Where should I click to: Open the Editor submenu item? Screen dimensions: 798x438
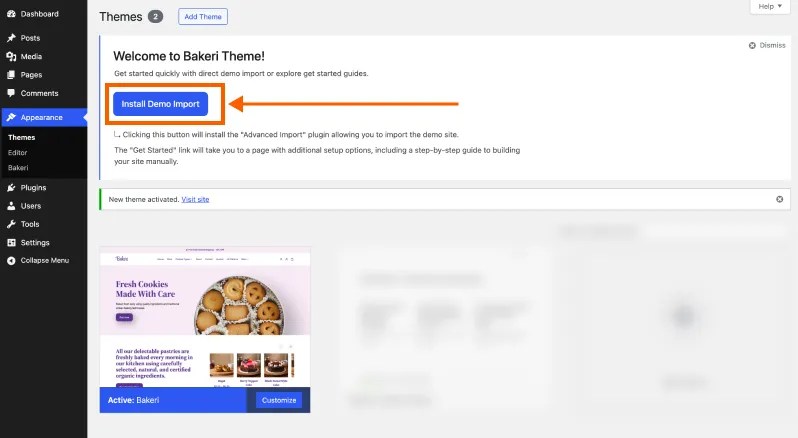[x=18, y=152]
